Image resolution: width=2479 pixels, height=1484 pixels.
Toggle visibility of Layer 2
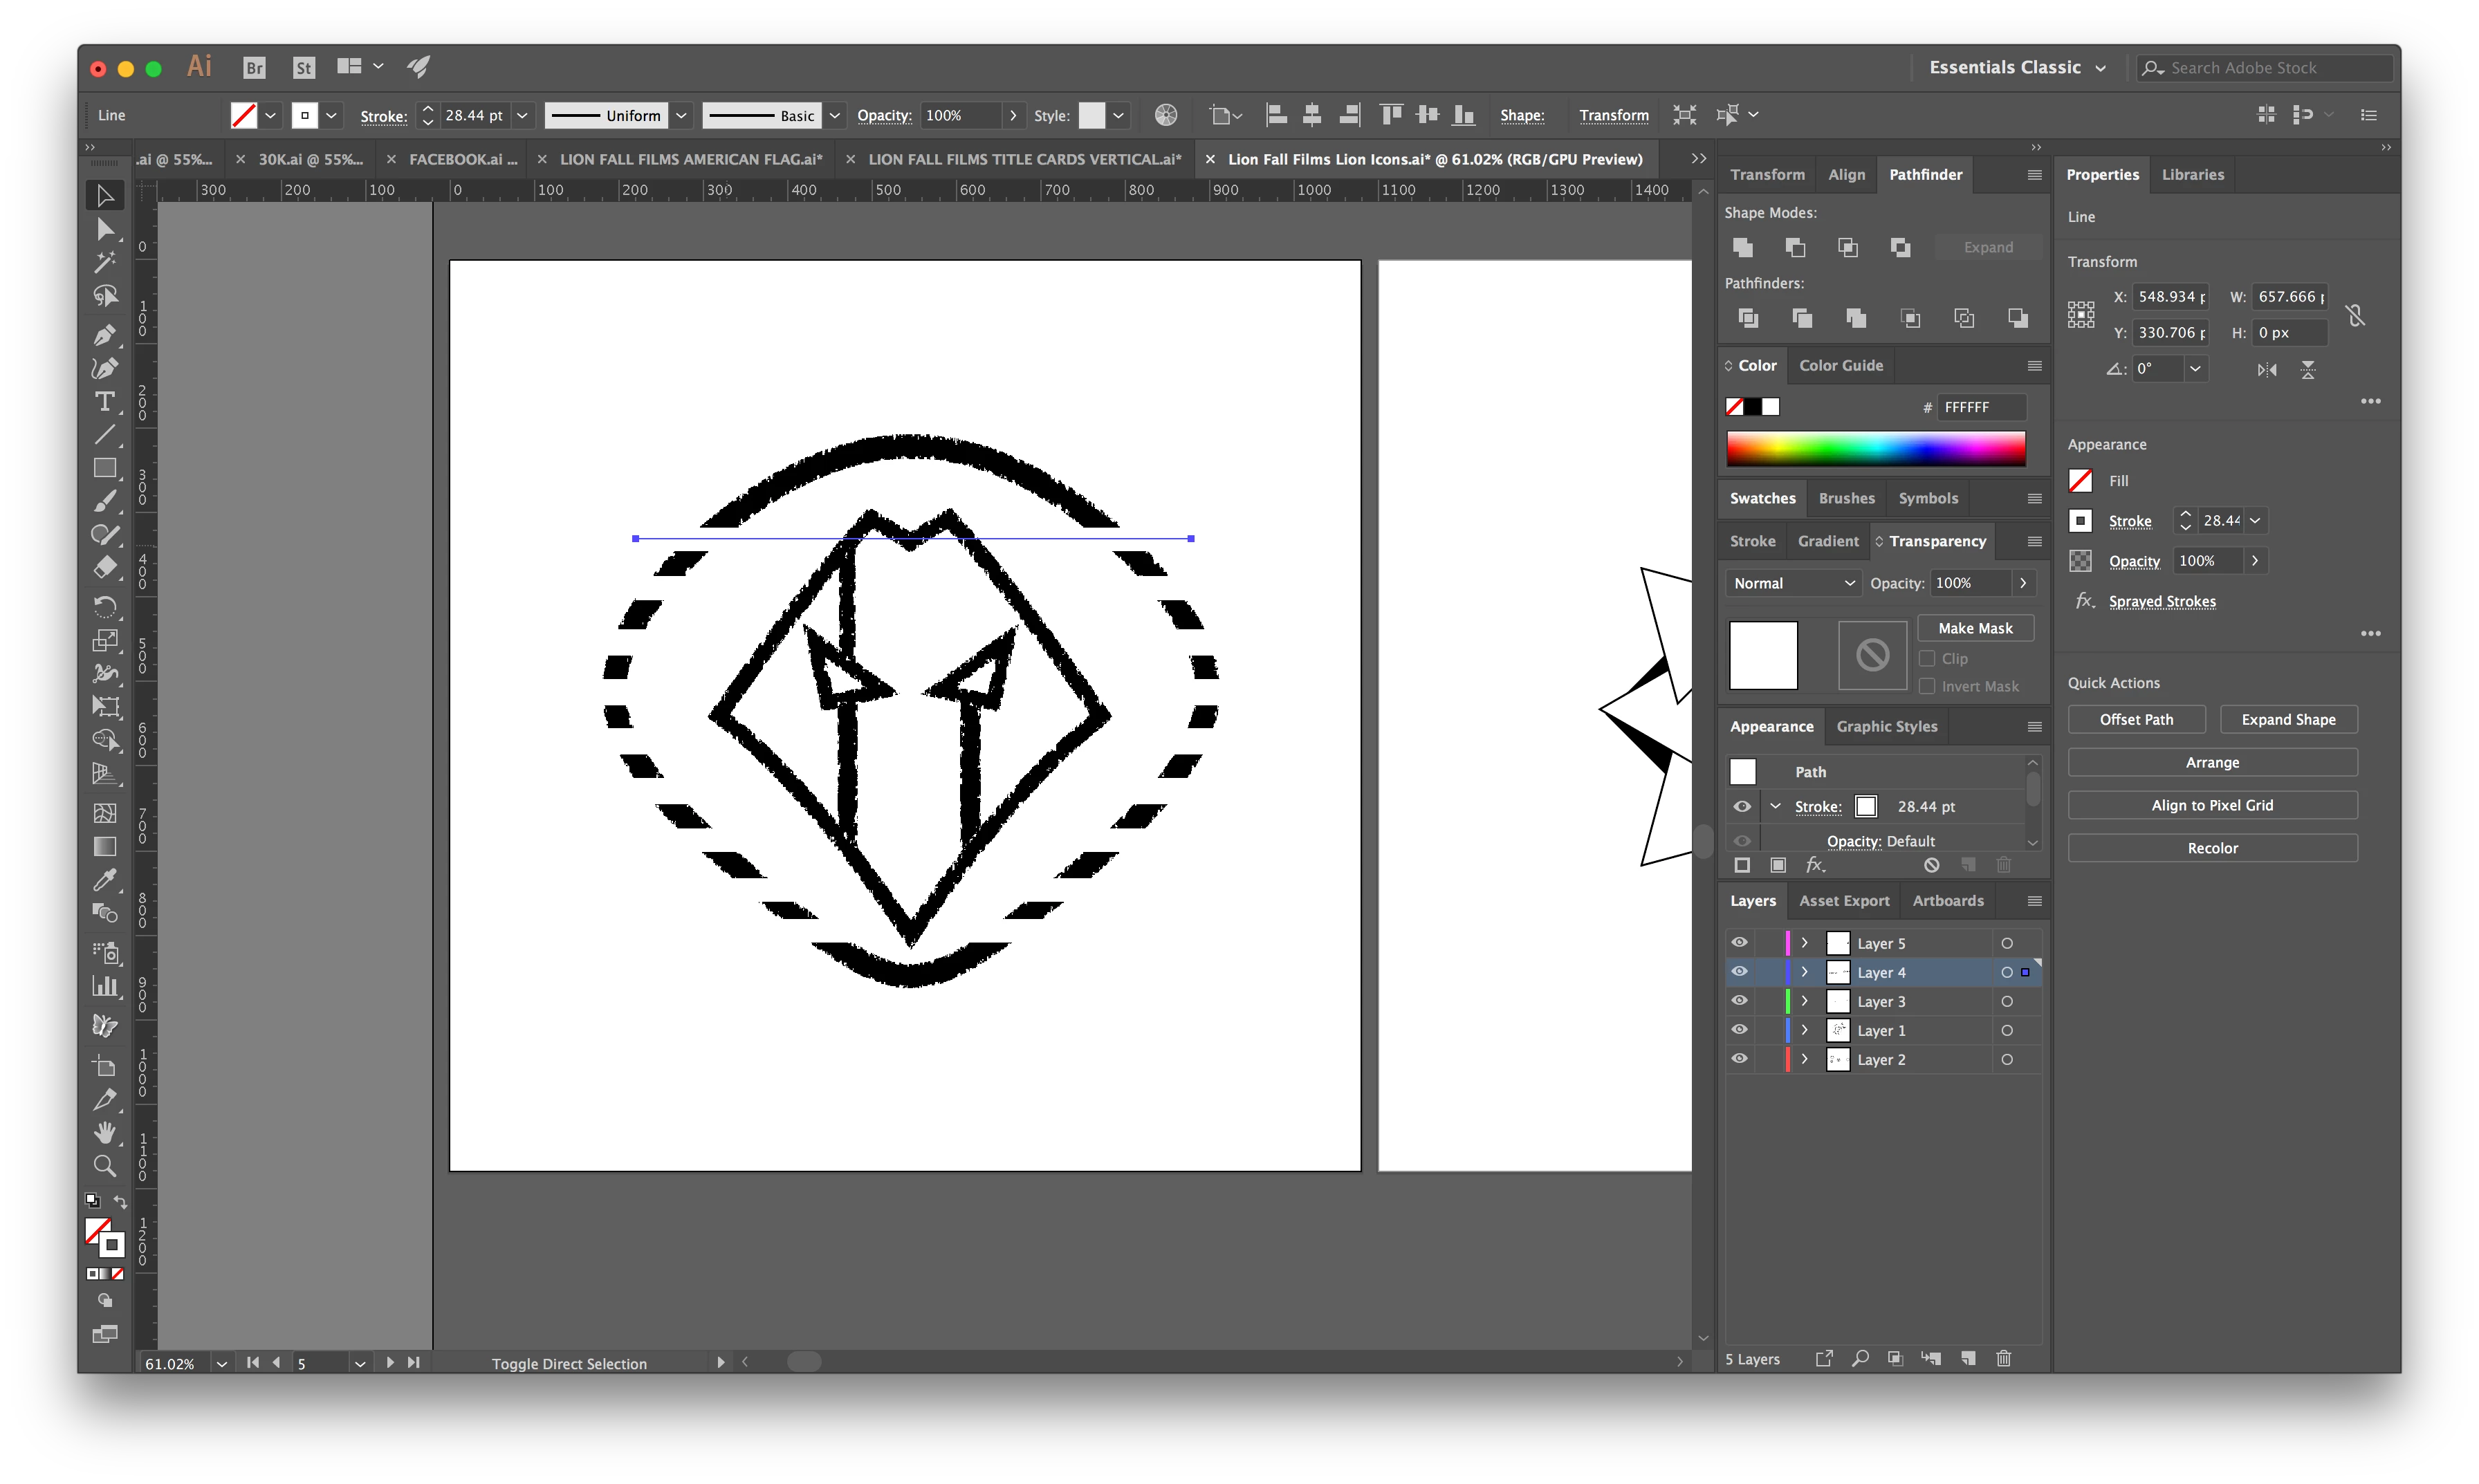point(1740,1059)
